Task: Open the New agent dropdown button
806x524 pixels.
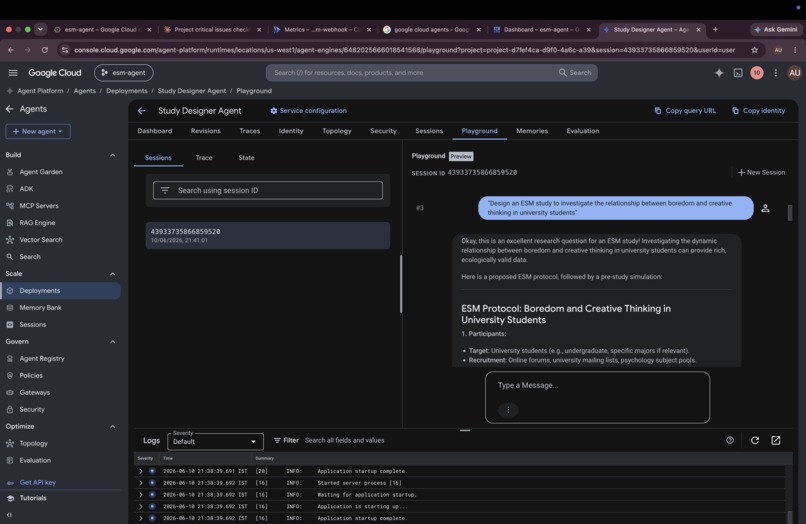Action: pyautogui.click(x=38, y=132)
